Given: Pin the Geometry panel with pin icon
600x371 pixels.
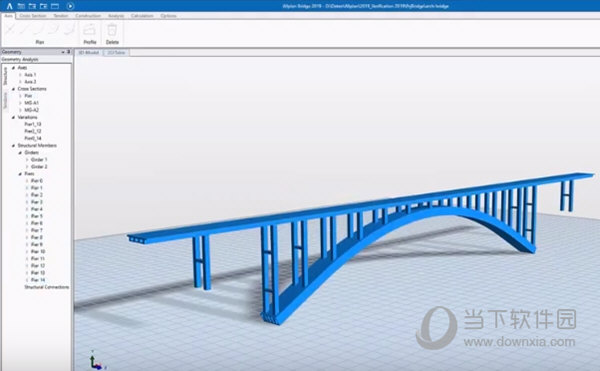Looking at the screenshot, I should click(x=69, y=52).
